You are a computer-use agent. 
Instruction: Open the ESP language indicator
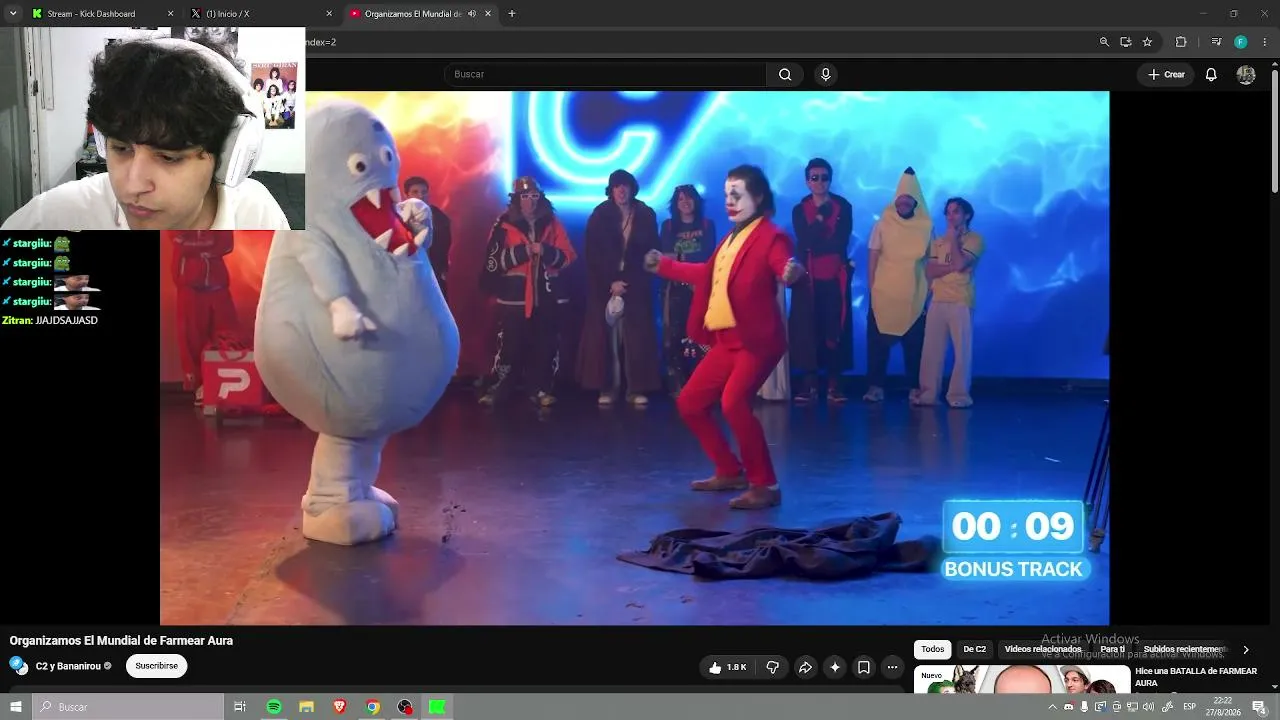click(x=1190, y=707)
